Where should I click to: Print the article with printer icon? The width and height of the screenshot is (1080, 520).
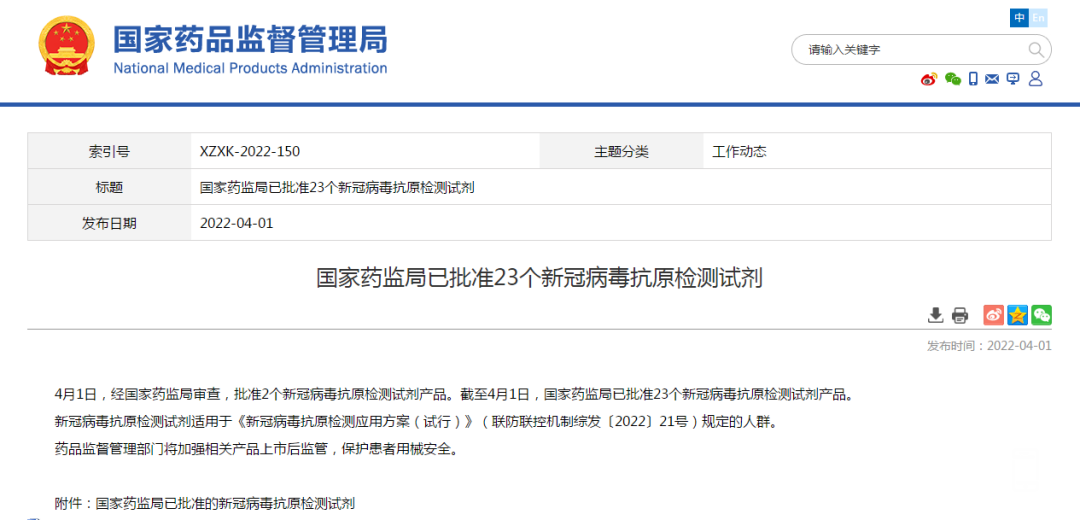960,316
